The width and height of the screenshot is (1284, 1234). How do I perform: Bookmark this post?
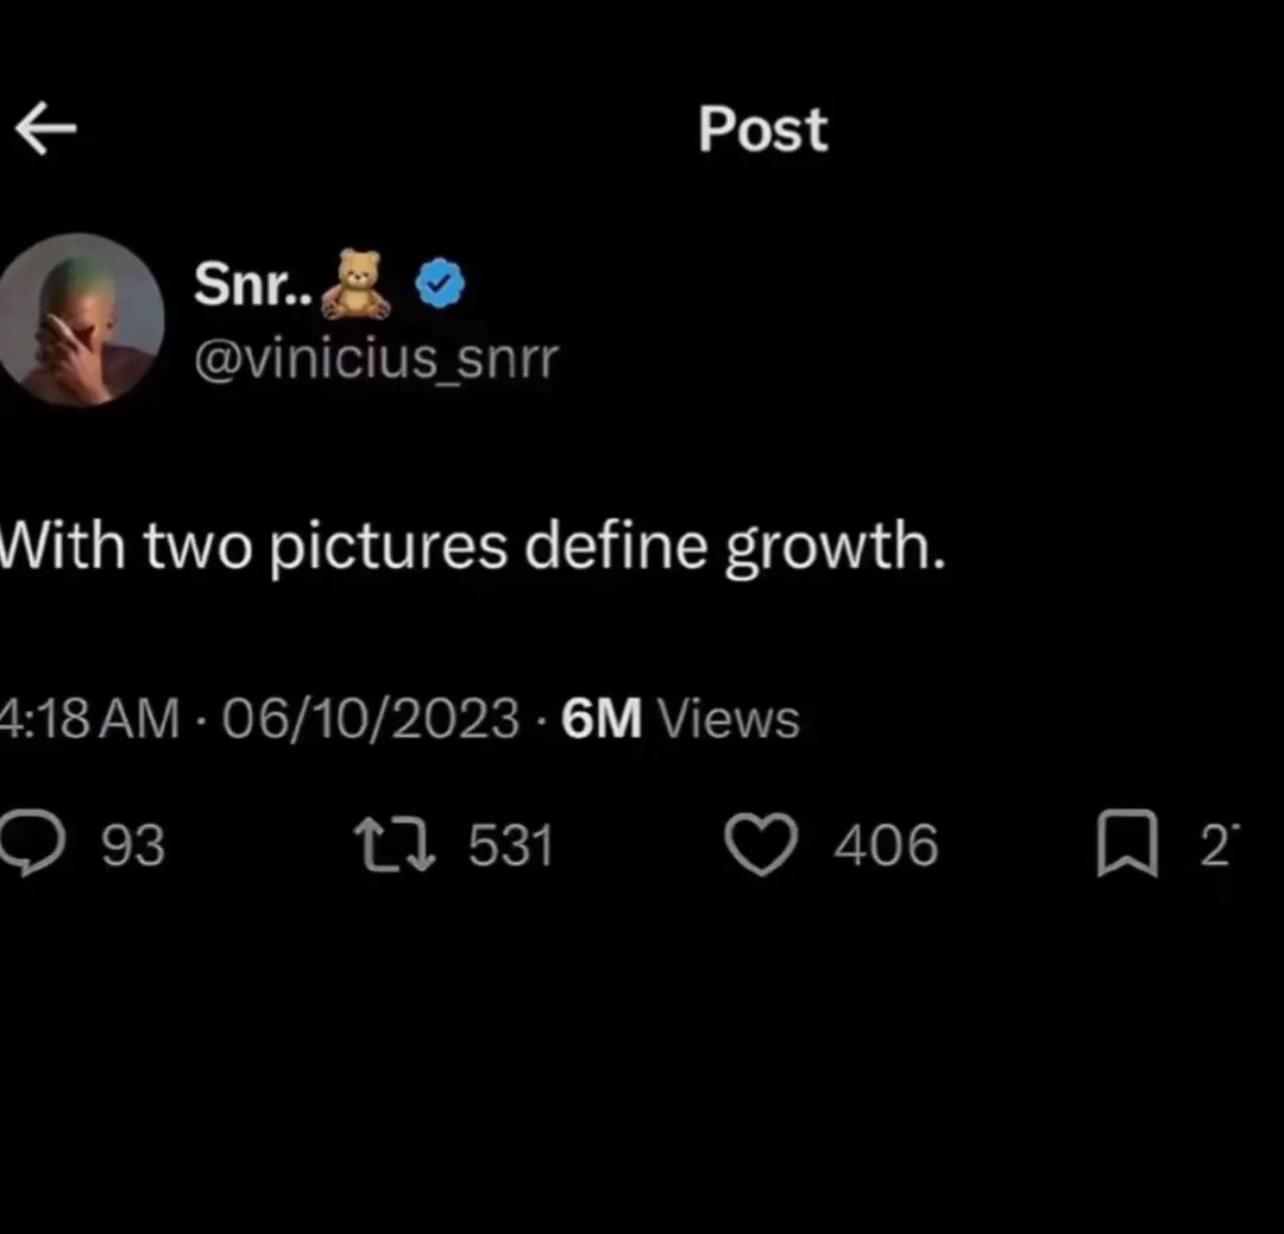coord(1127,845)
